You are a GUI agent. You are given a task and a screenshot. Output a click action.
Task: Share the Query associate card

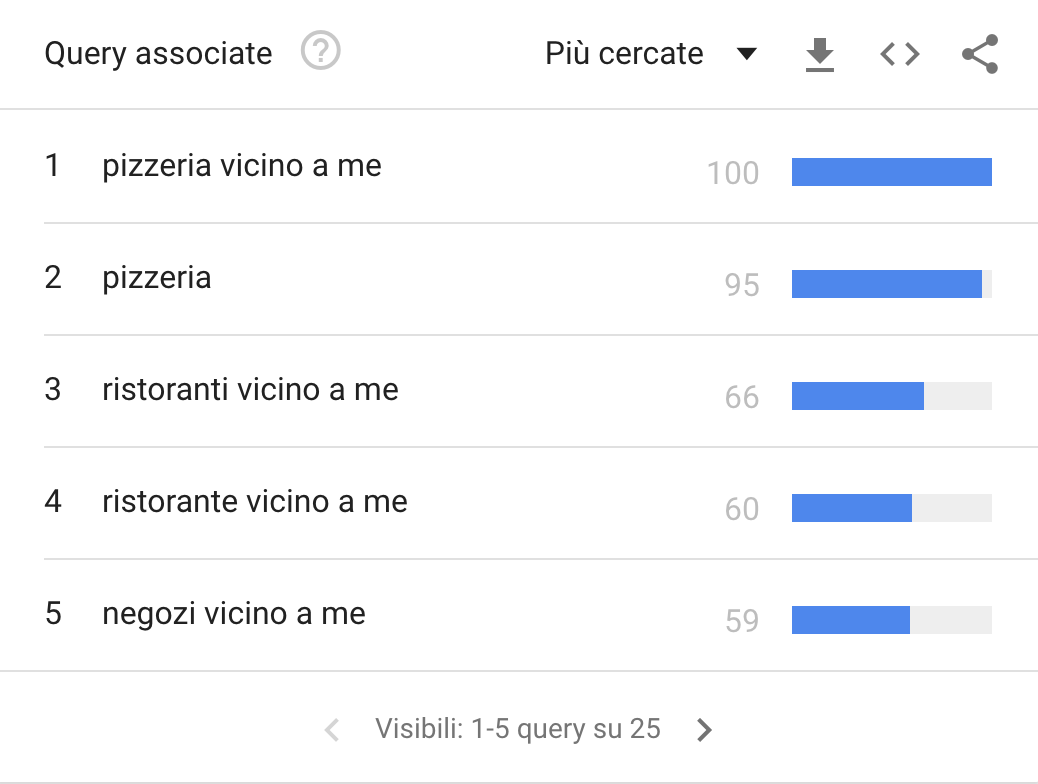(x=980, y=54)
